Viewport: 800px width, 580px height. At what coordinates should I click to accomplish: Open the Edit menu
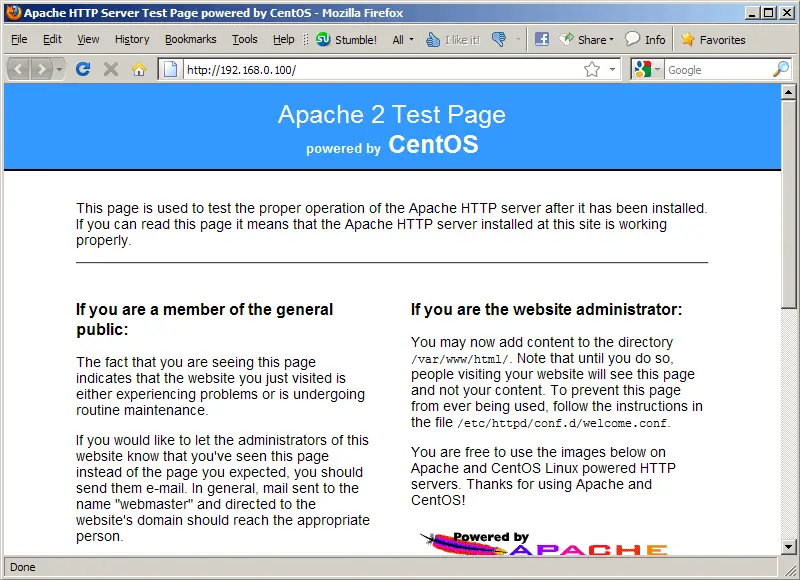[x=52, y=39]
